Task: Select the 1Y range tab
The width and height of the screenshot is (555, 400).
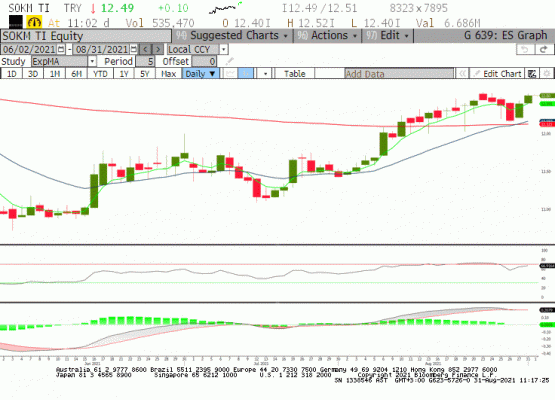Action: coord(124,74)
